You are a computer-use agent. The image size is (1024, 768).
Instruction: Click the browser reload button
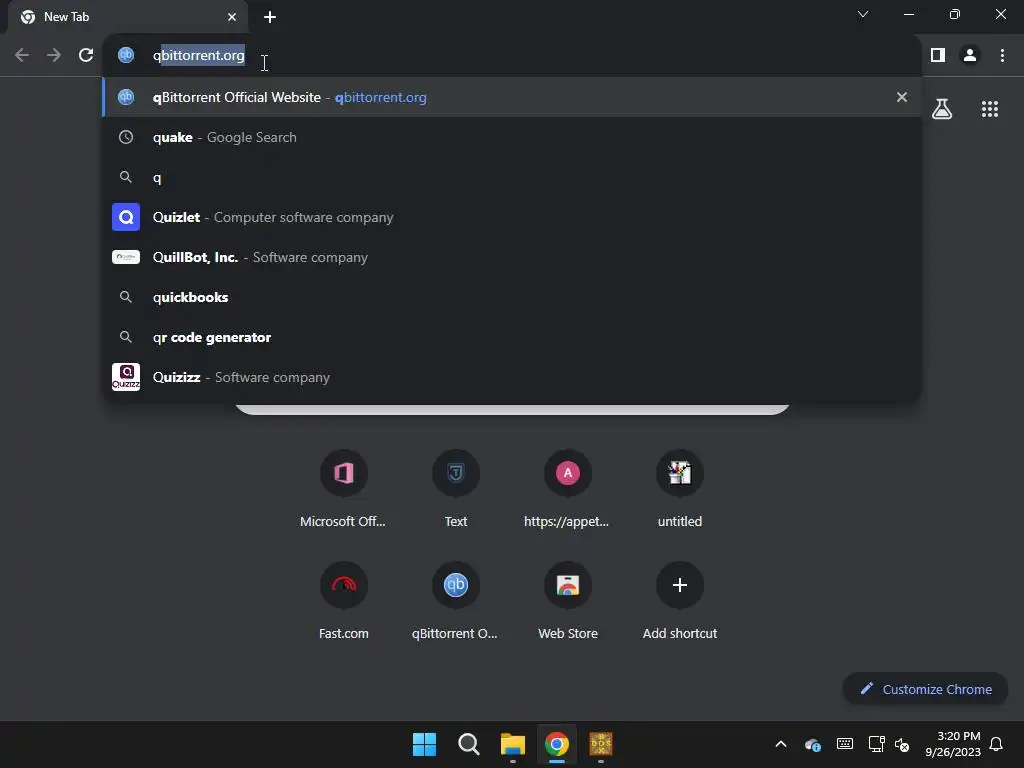click(86, 56)
